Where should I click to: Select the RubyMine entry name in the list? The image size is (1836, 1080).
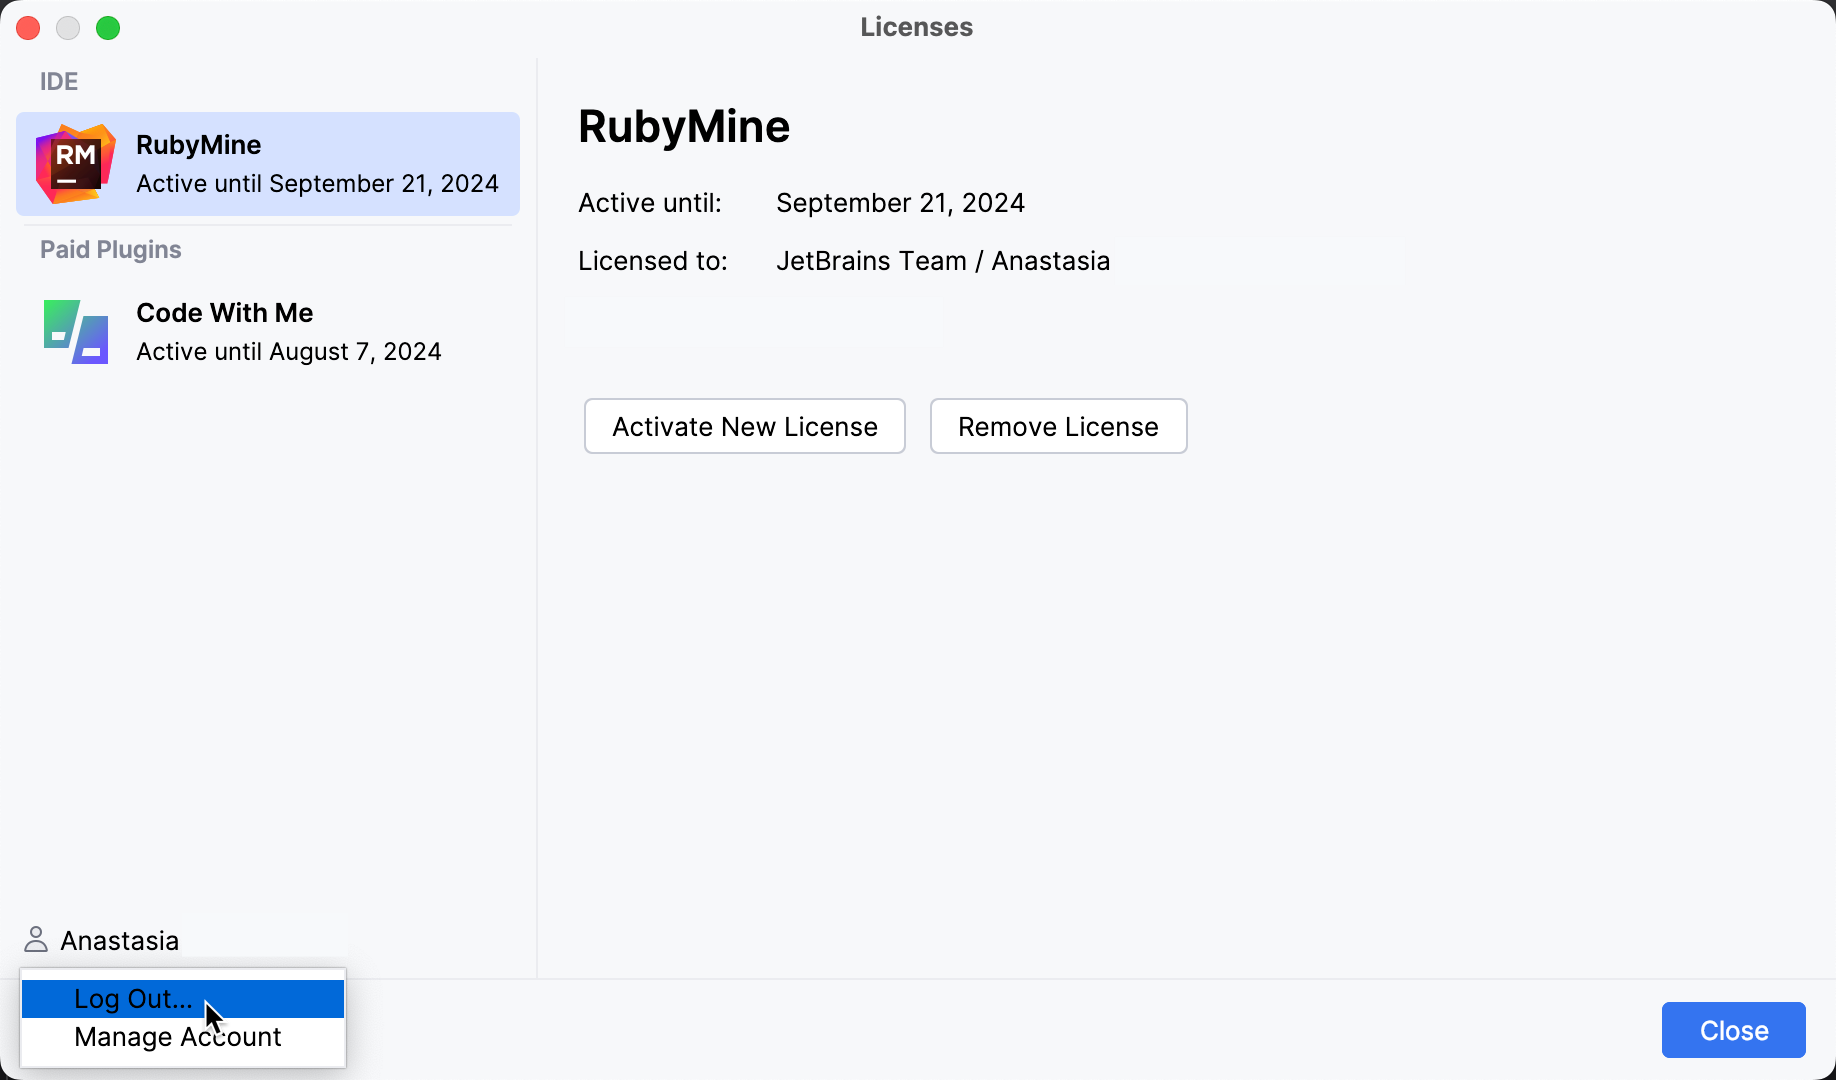198,145
